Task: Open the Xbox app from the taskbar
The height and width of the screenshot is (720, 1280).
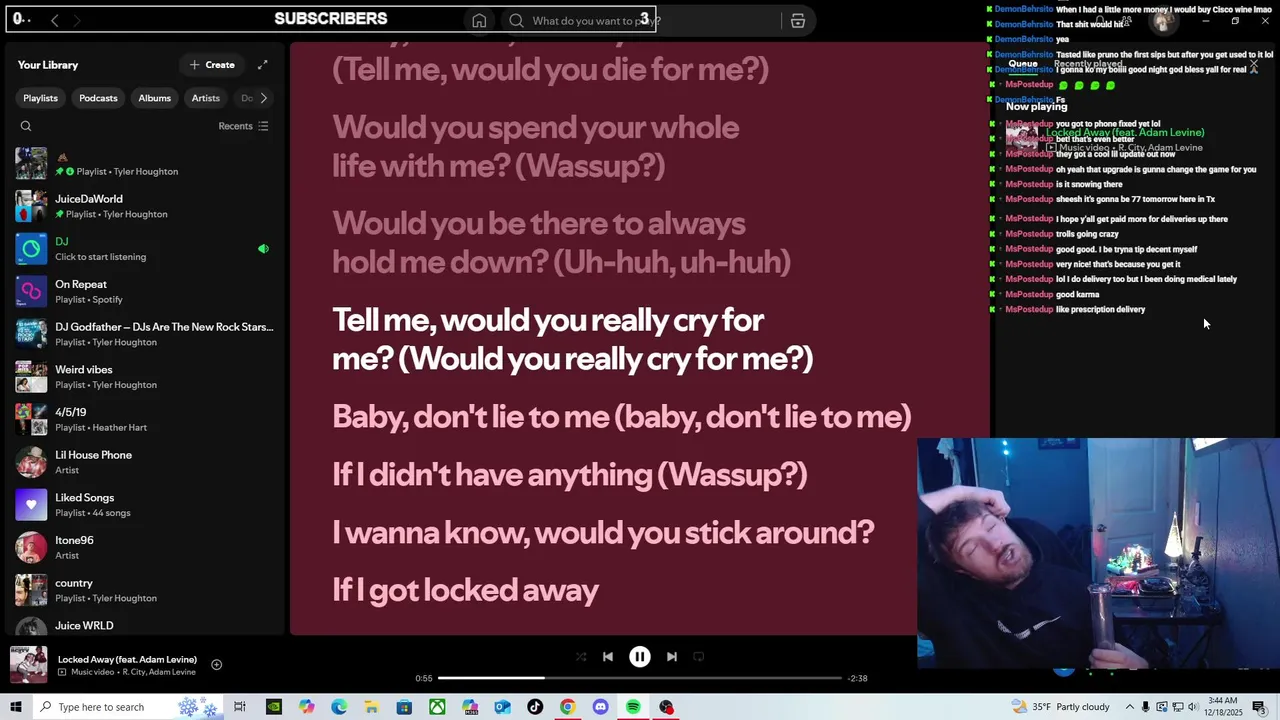Action: click(x=437, y=707)
